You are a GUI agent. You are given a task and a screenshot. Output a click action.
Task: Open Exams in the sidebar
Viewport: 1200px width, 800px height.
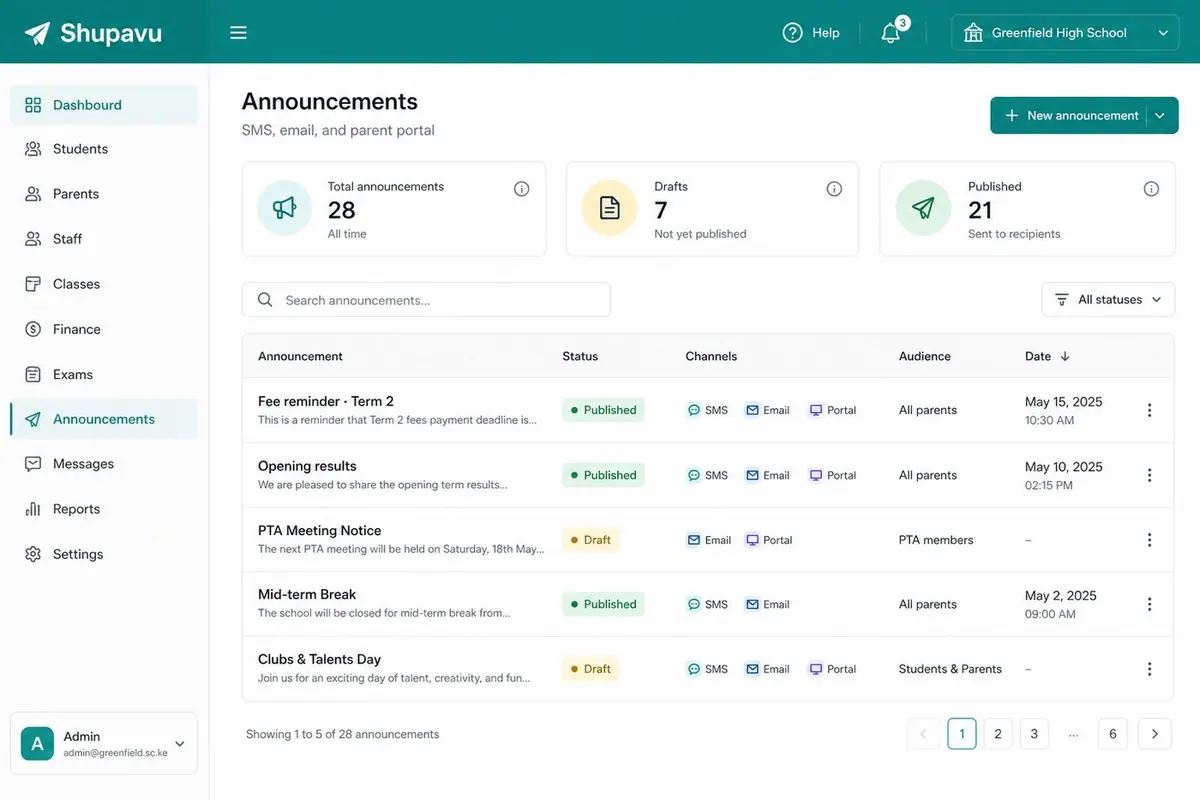point(104,374)
